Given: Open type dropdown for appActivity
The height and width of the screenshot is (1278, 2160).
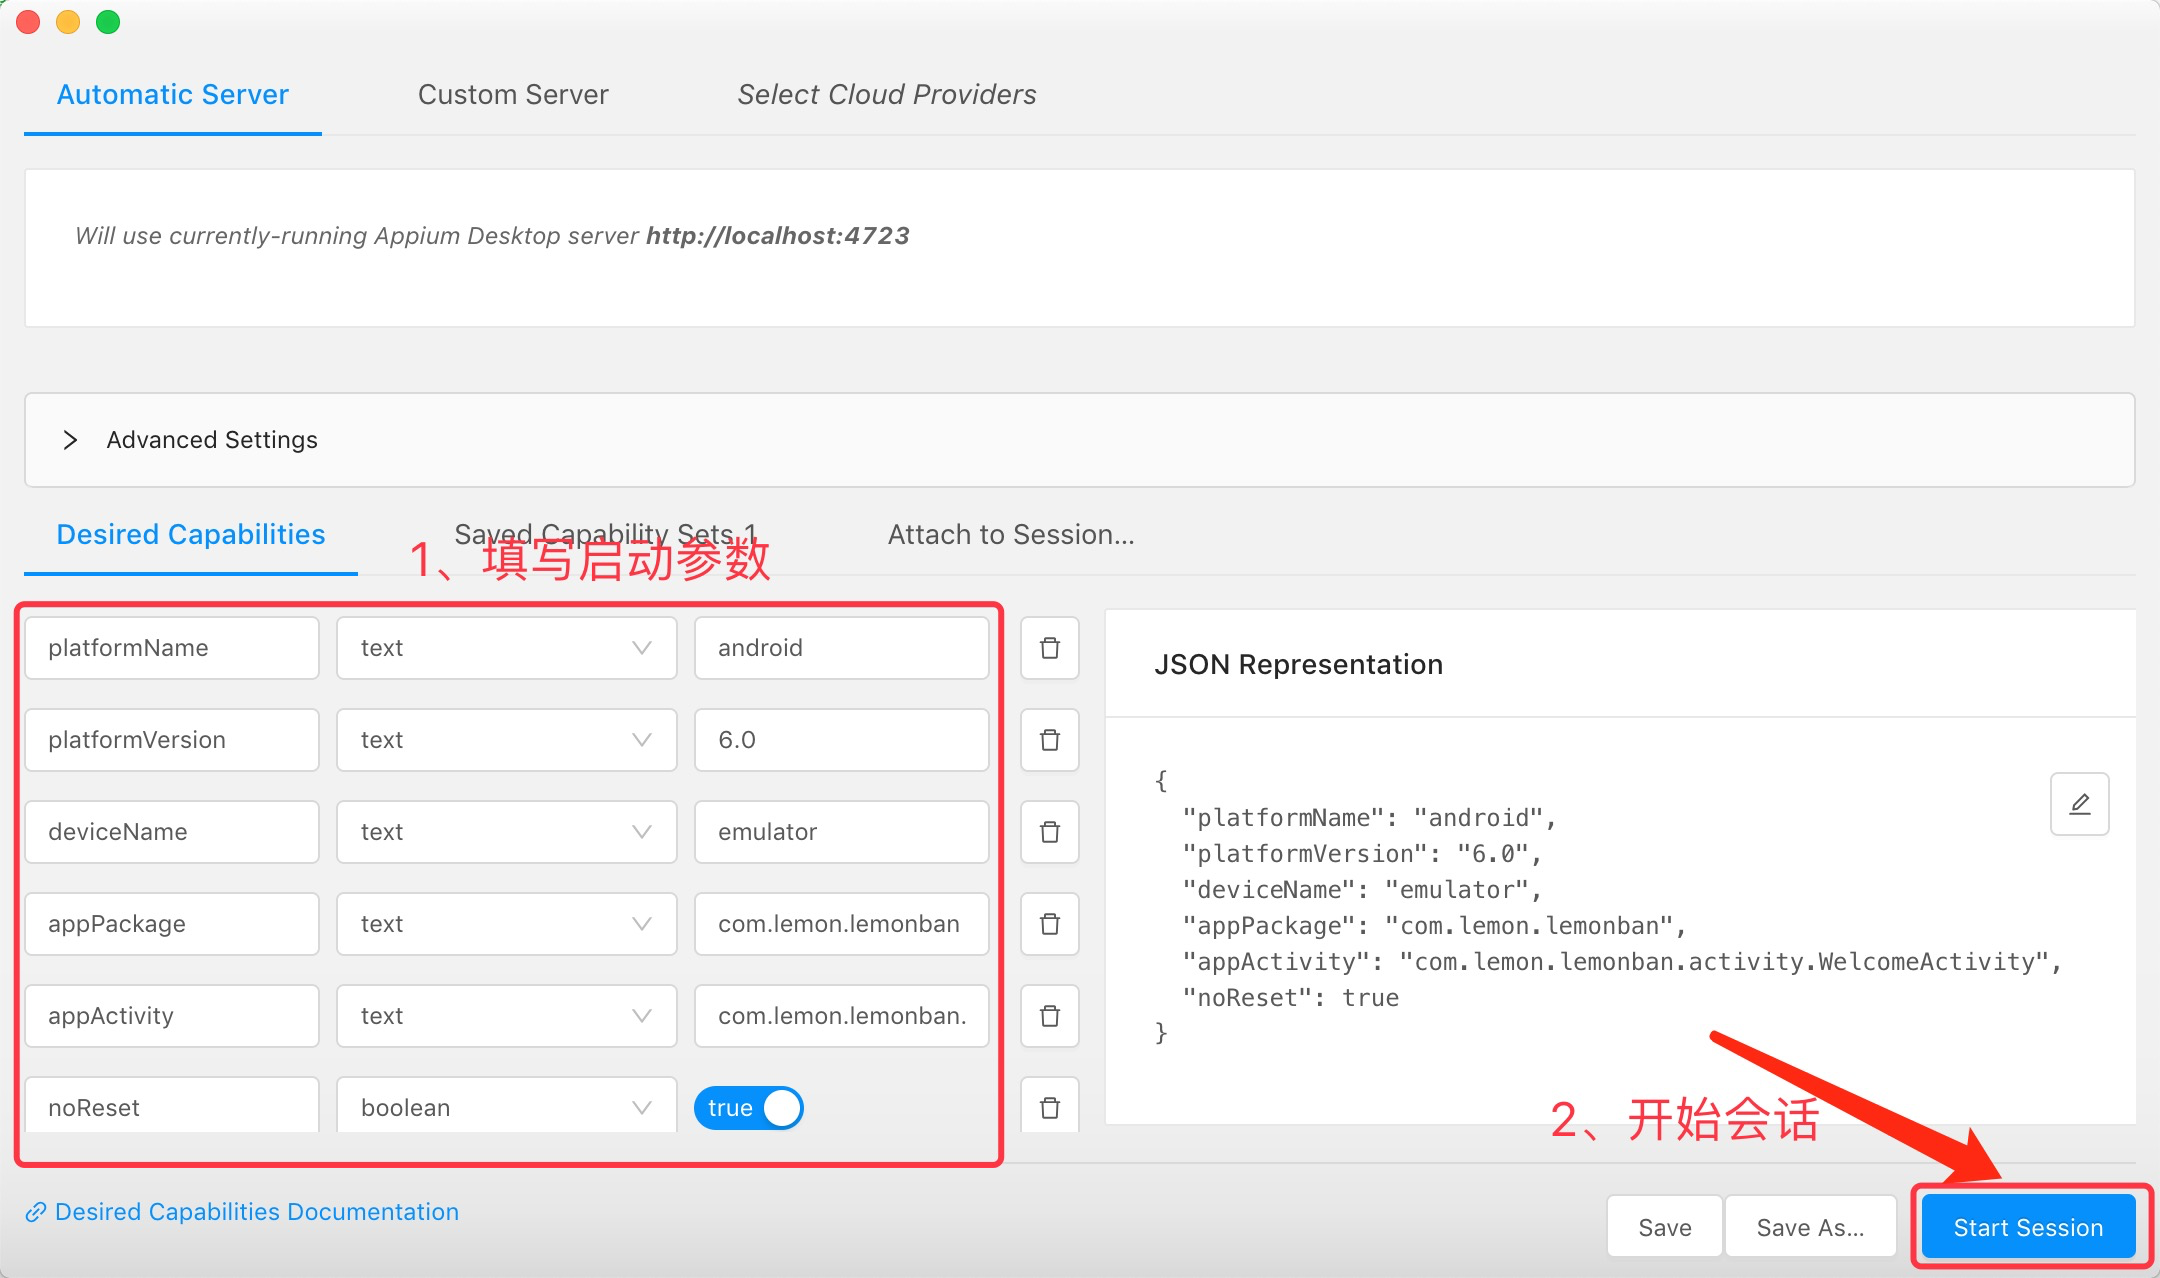Looking at the screenshot, I should point(506,1016).
